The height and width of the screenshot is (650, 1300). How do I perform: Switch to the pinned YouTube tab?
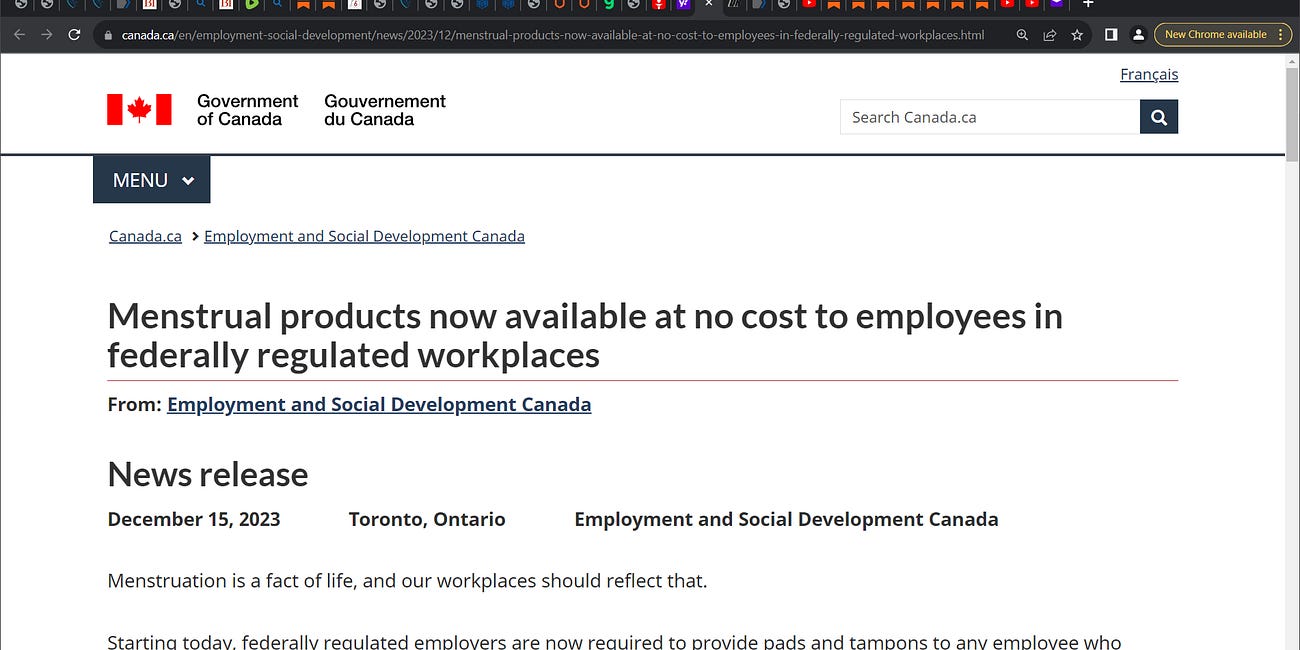(809, 5)
